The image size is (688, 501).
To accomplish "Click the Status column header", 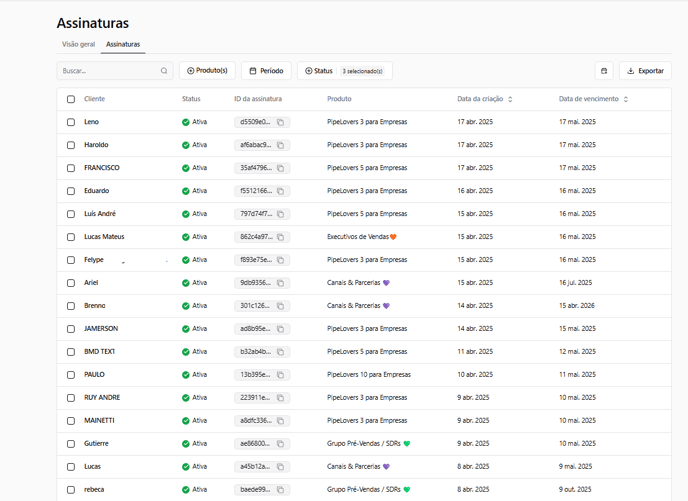I will [191, 99].
